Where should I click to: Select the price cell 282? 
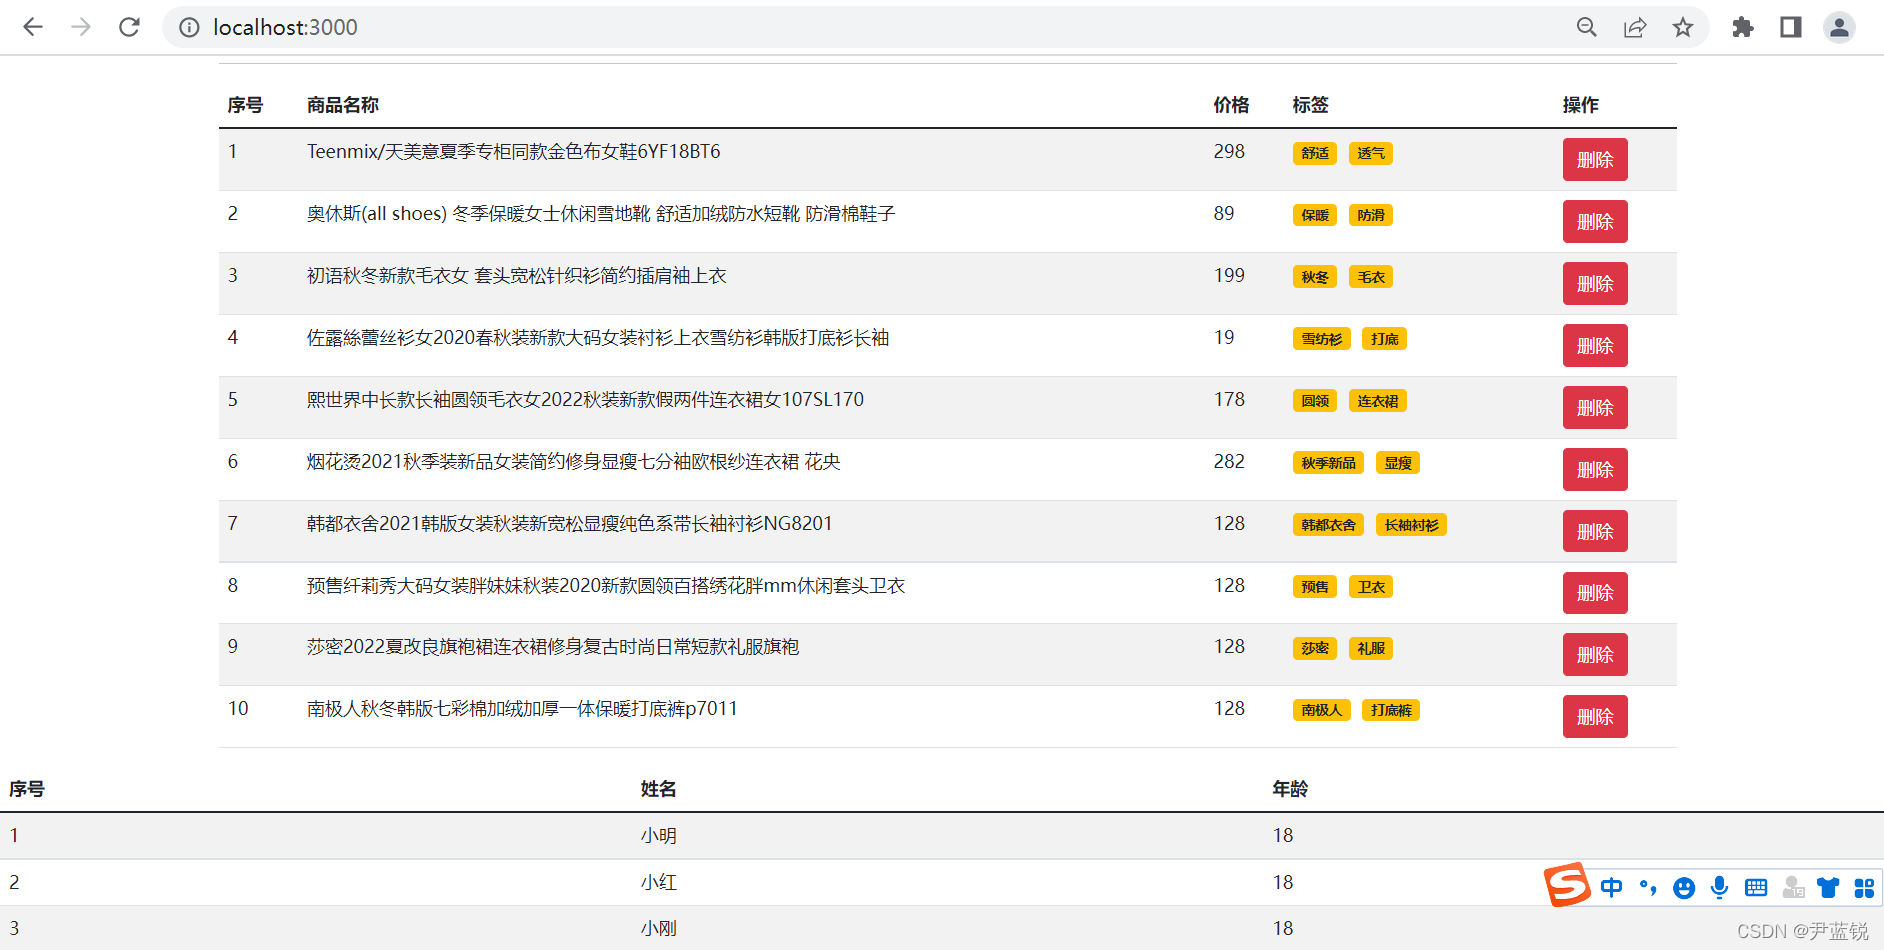point(1229,461)
